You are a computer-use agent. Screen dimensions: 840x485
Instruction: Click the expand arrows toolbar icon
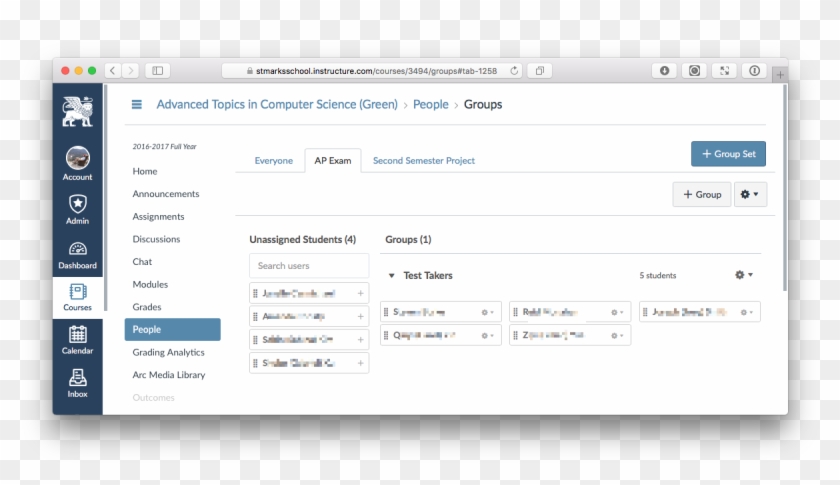(724, 71)
